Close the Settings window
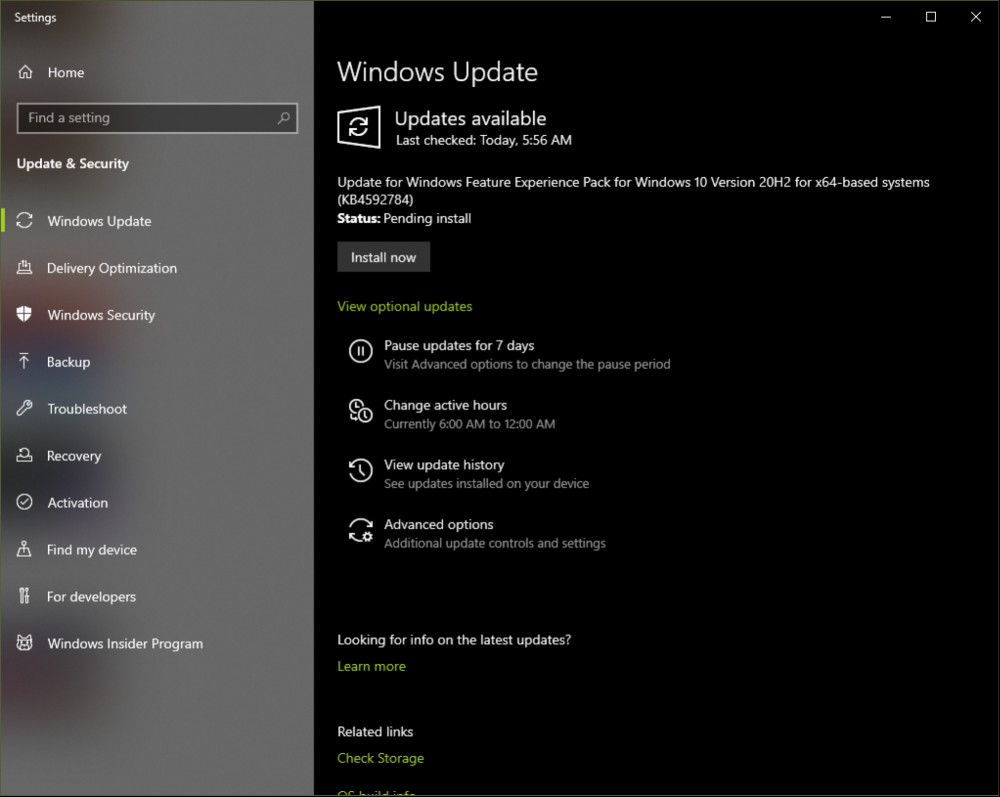Viewport: 1000px width, 797px height. pyautogui.click(x=976, y=17)
